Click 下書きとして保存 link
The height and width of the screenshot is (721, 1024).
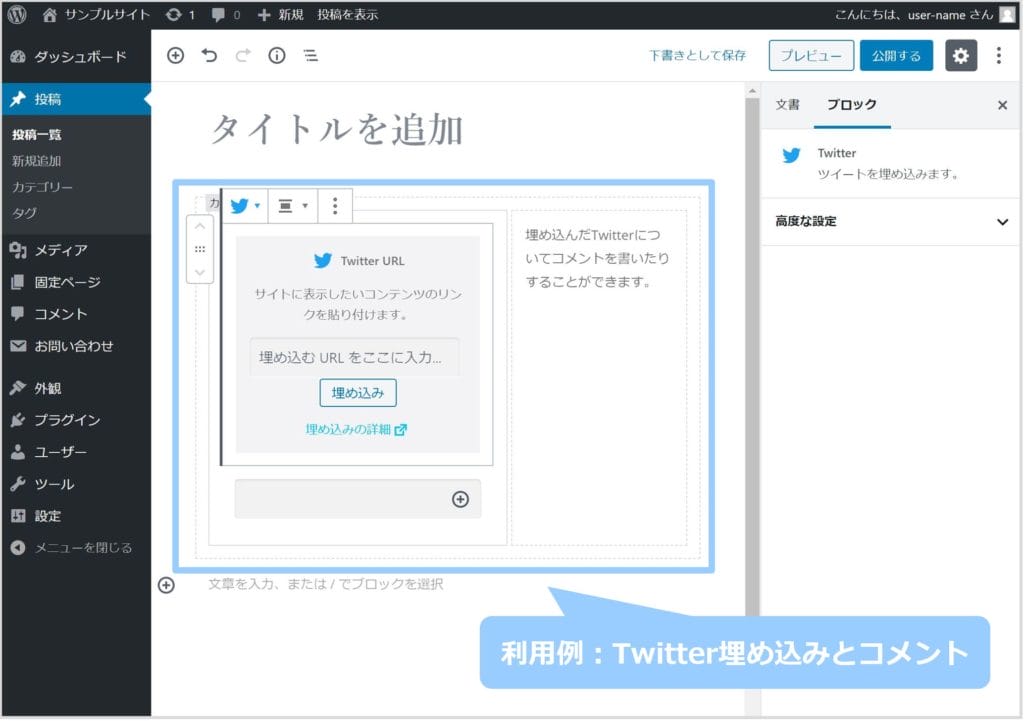point(697,56)
